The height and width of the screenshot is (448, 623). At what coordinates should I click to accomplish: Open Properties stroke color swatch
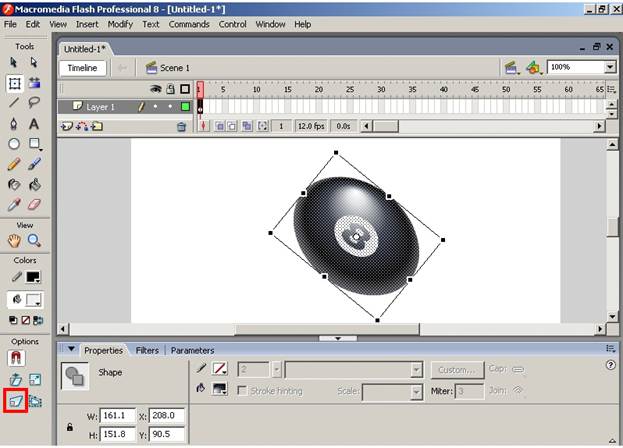220,369
